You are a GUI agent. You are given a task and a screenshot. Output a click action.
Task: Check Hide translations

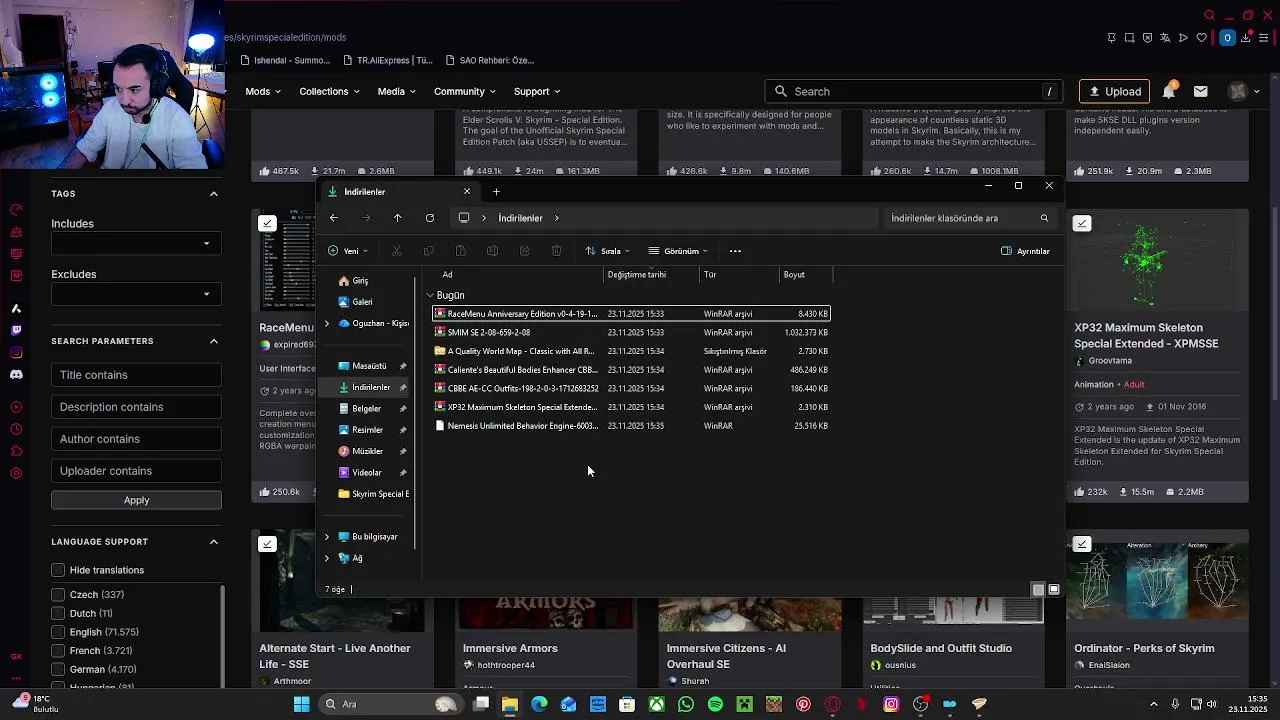(58, 570)
